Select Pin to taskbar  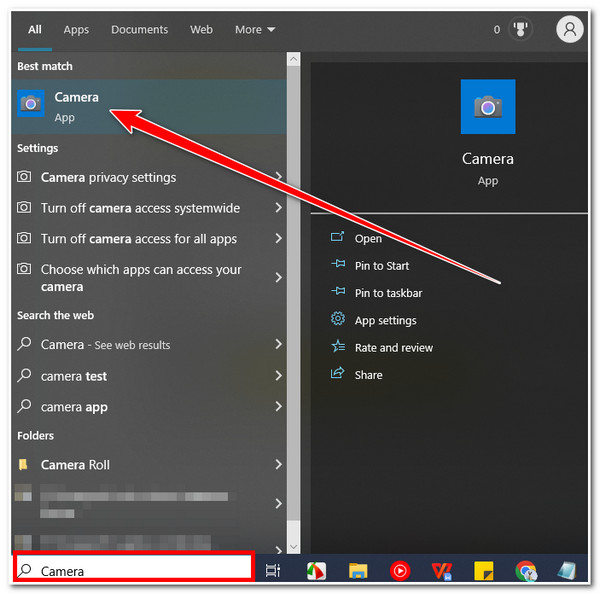388,293
